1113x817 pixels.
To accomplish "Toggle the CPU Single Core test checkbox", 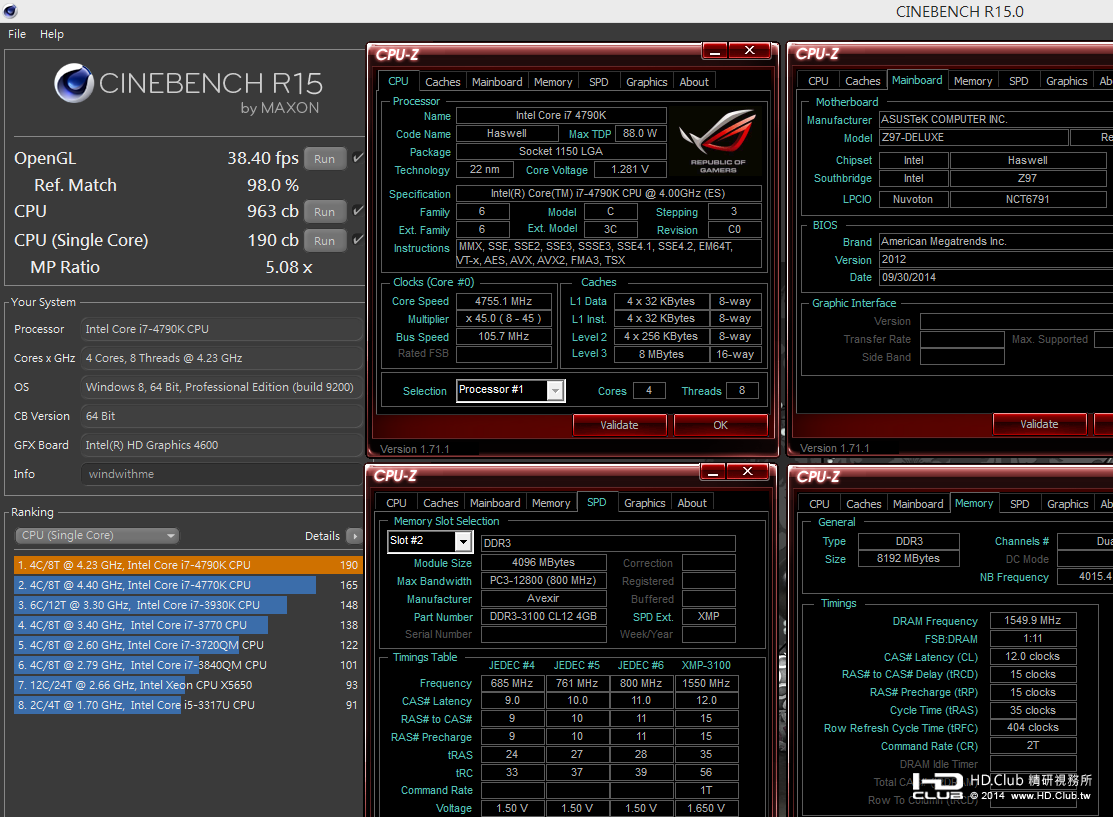I will click(358, 239).
